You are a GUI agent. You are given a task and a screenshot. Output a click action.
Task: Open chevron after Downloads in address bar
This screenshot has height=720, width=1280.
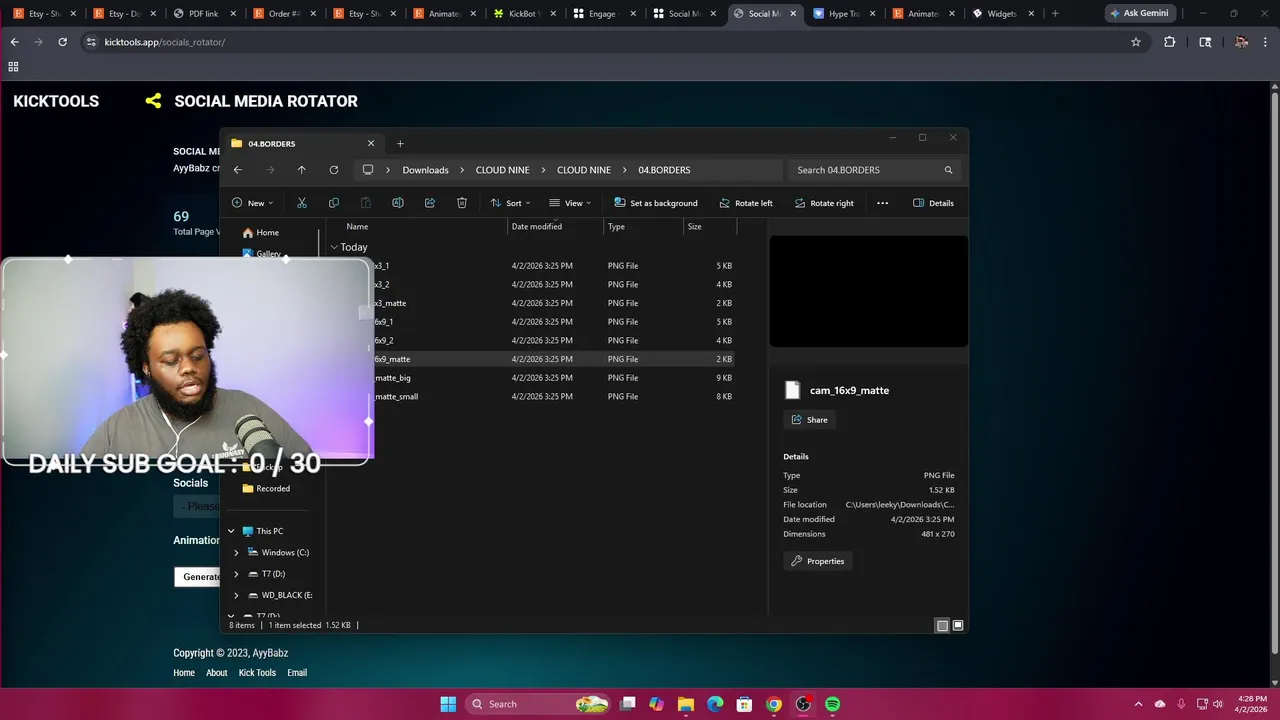tap(462, 170)
